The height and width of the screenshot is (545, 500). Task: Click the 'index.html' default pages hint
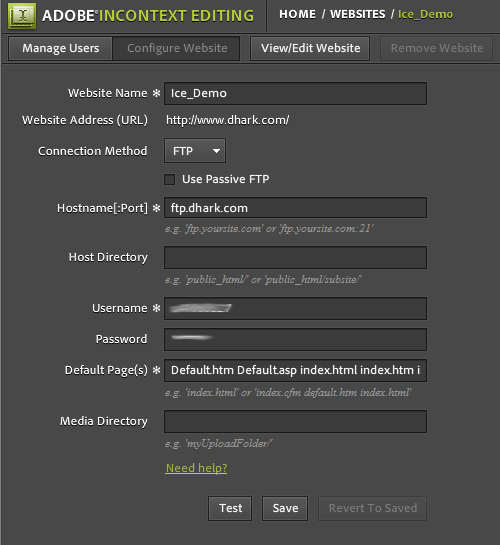pos(288,393)
